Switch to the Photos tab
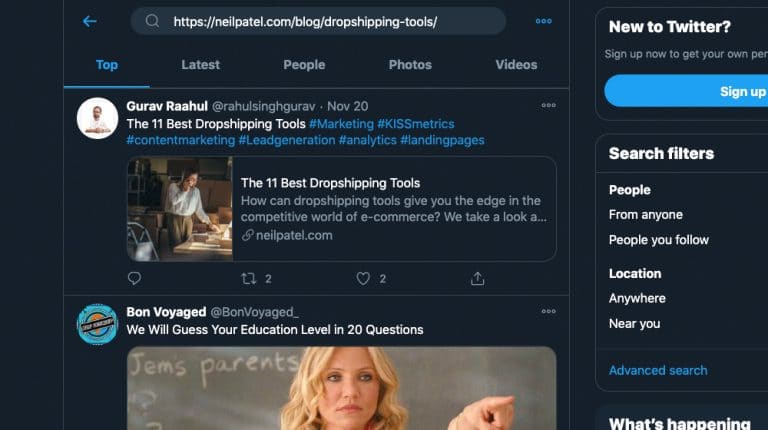This screenshot has height=430, width=768. pyautogui.click(x=410, y=65)
